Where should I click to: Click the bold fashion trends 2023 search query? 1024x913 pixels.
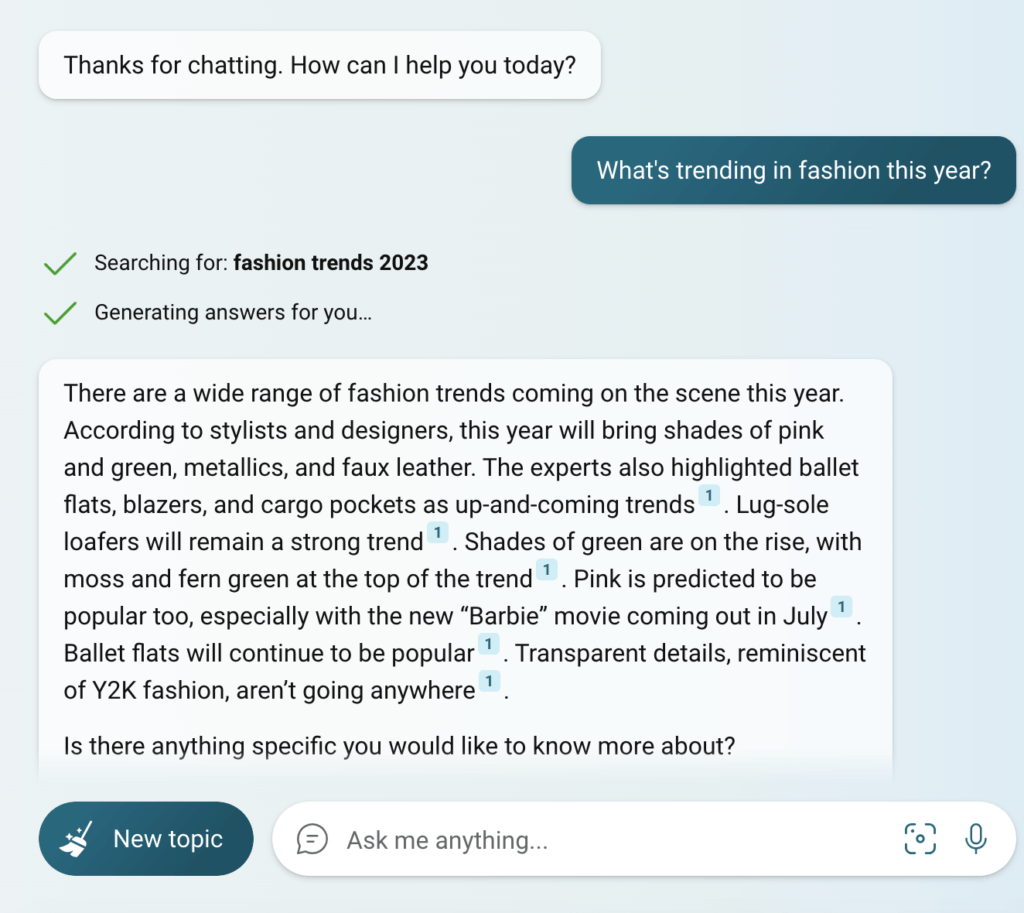point(330,263)
